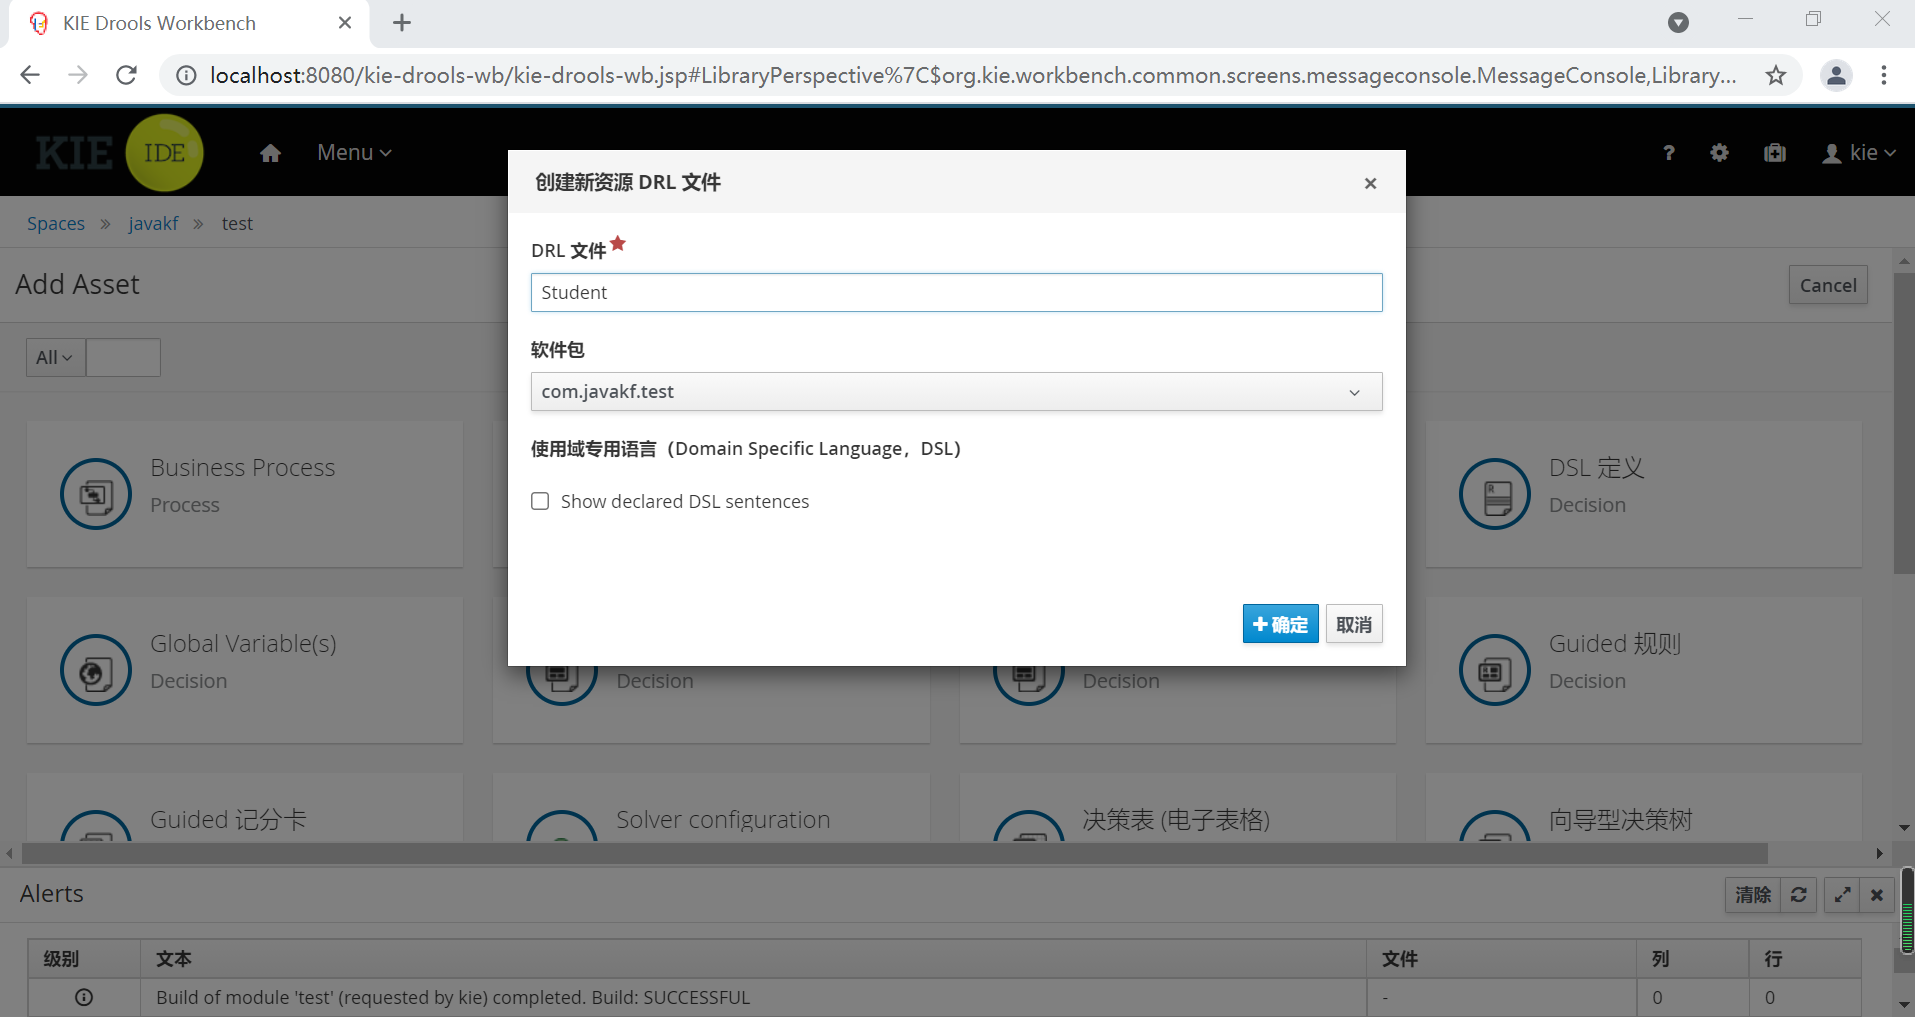Cancel the Add Asset screen
Viewport: 1915px width, 1017px height.
coord(1828,285)
